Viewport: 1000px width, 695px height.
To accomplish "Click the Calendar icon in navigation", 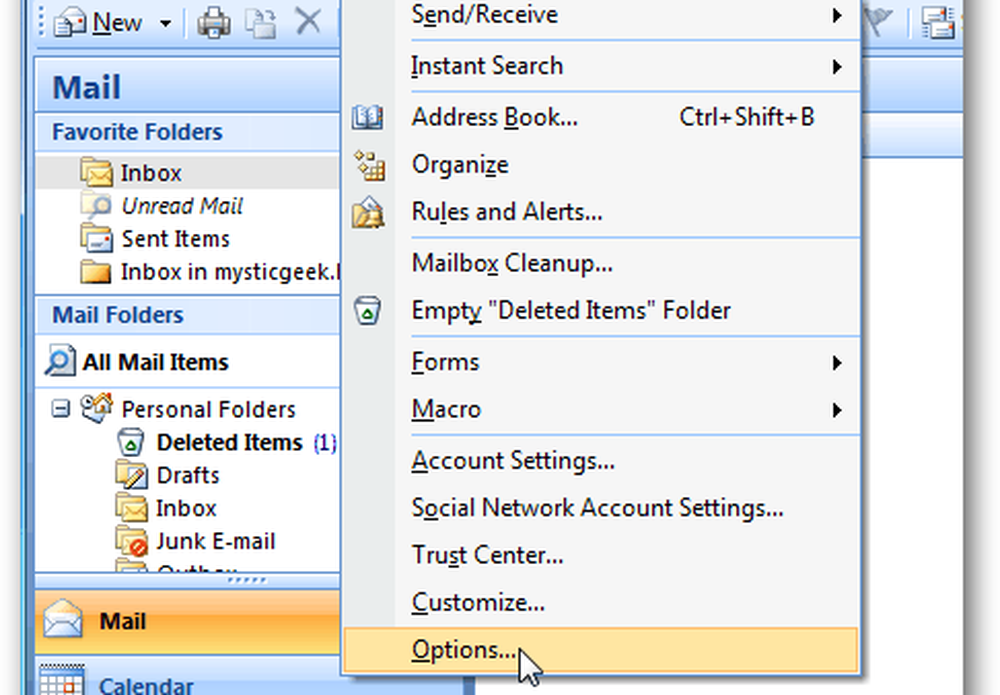I will [x=62, y=680].
